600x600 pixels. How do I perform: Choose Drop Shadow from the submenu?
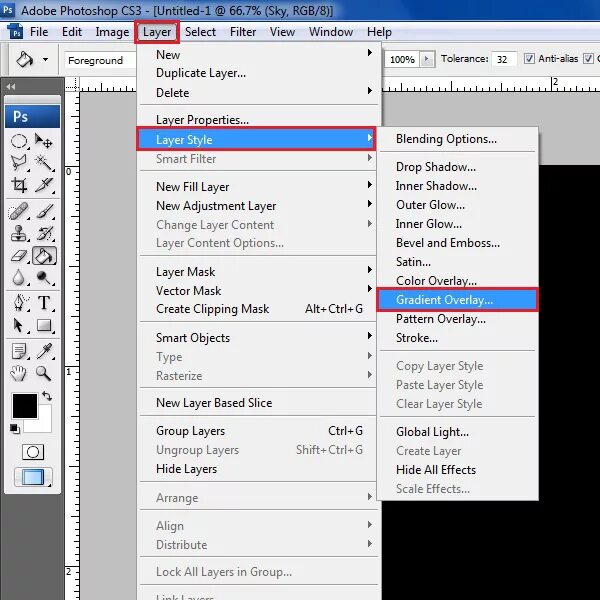coord(457,167)
